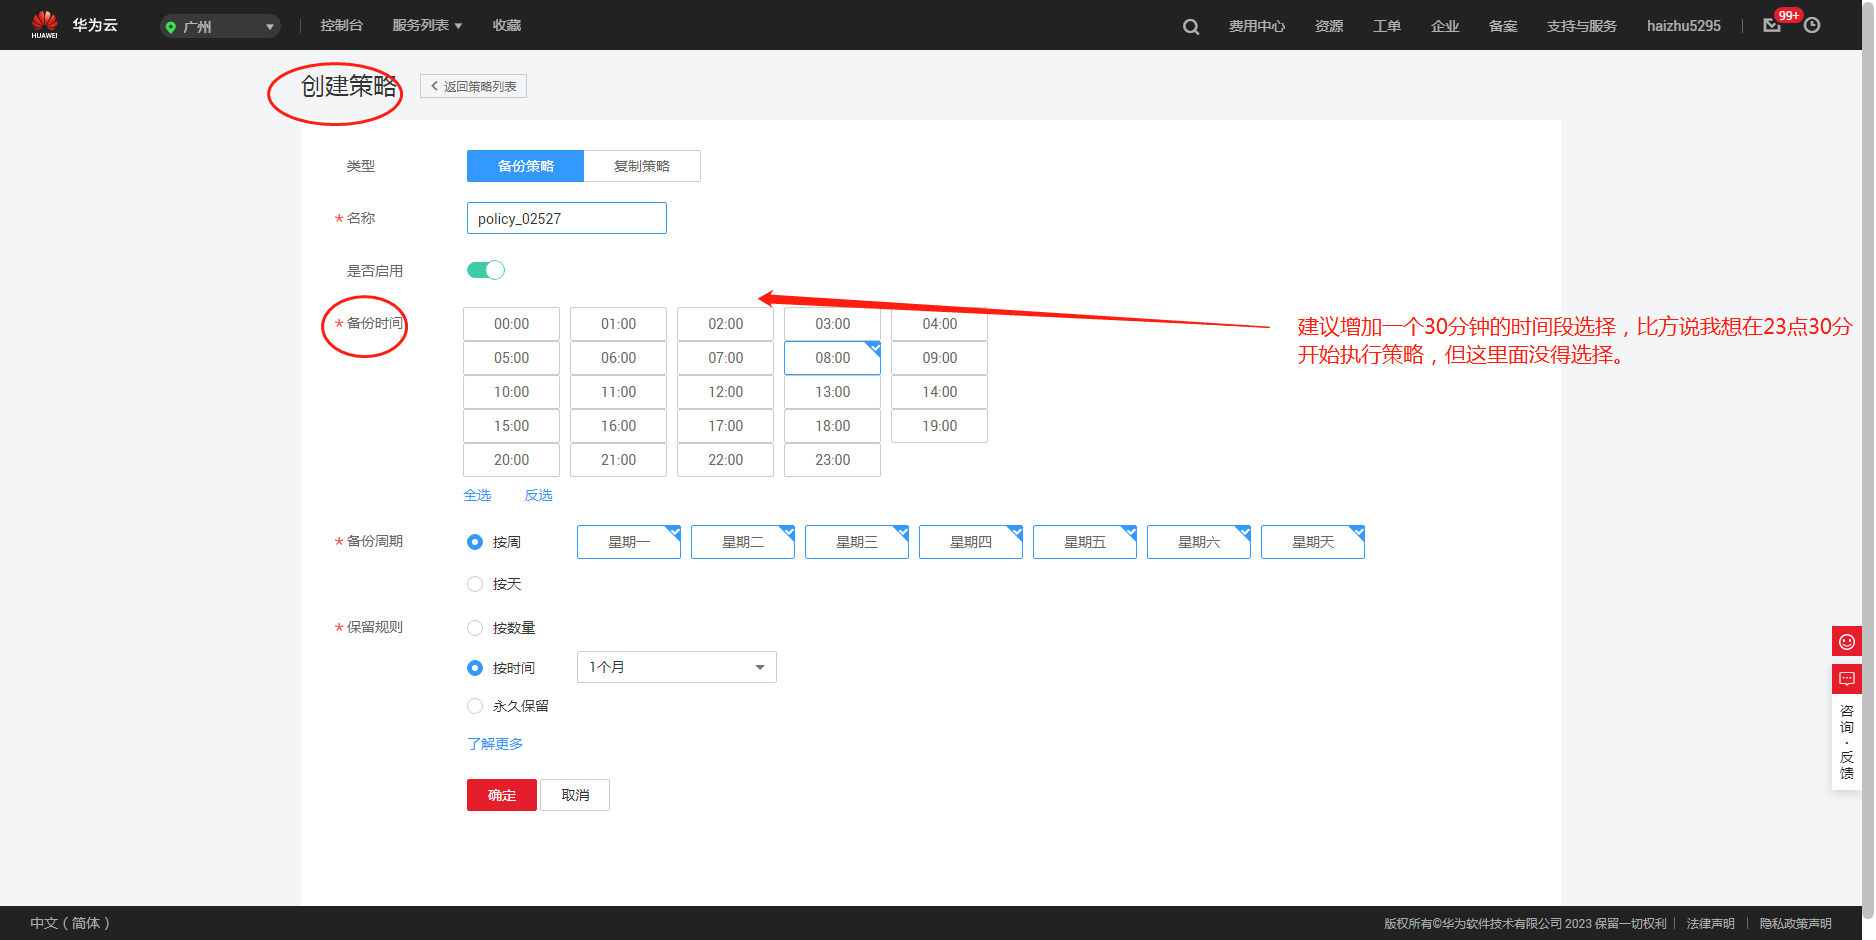
Task: Select backup time 03:00
Action: click(x=832, y=324)
